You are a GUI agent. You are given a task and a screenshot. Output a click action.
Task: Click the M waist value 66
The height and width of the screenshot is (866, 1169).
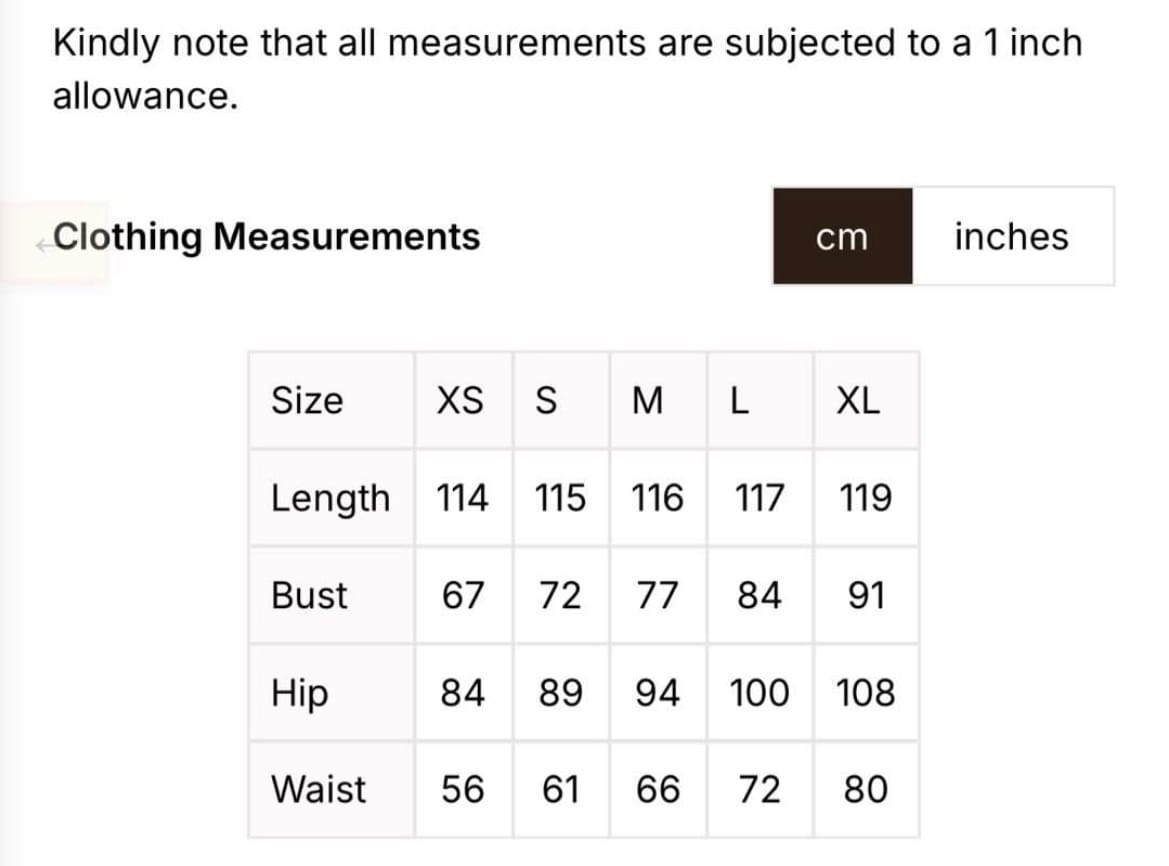tap(658, 790)
